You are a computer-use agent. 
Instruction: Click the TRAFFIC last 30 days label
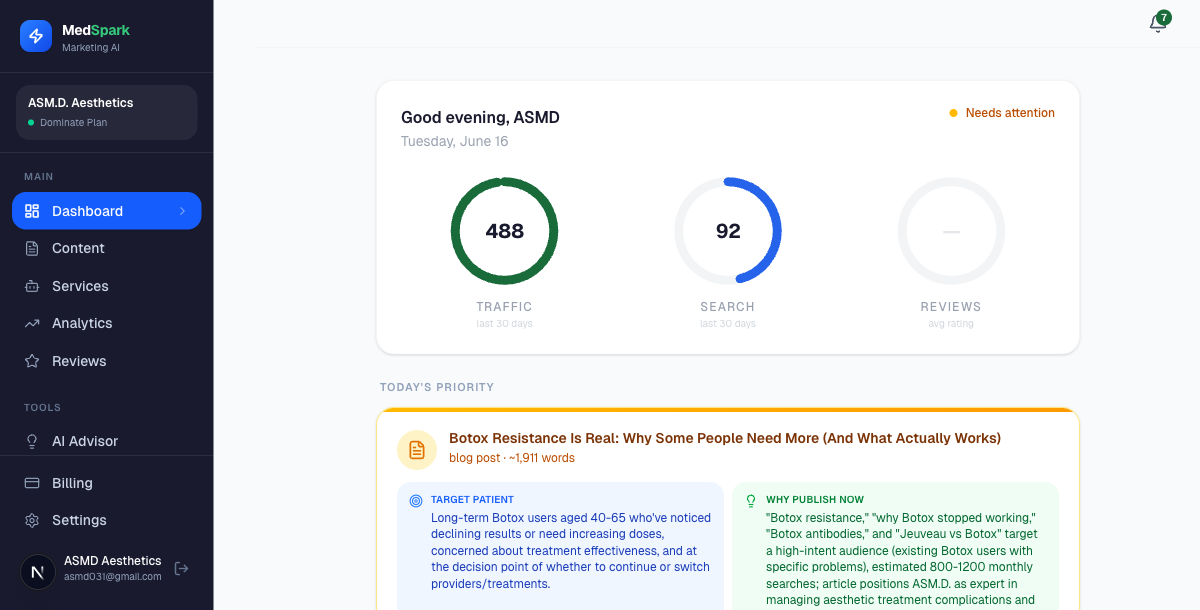tap(504, 314)
